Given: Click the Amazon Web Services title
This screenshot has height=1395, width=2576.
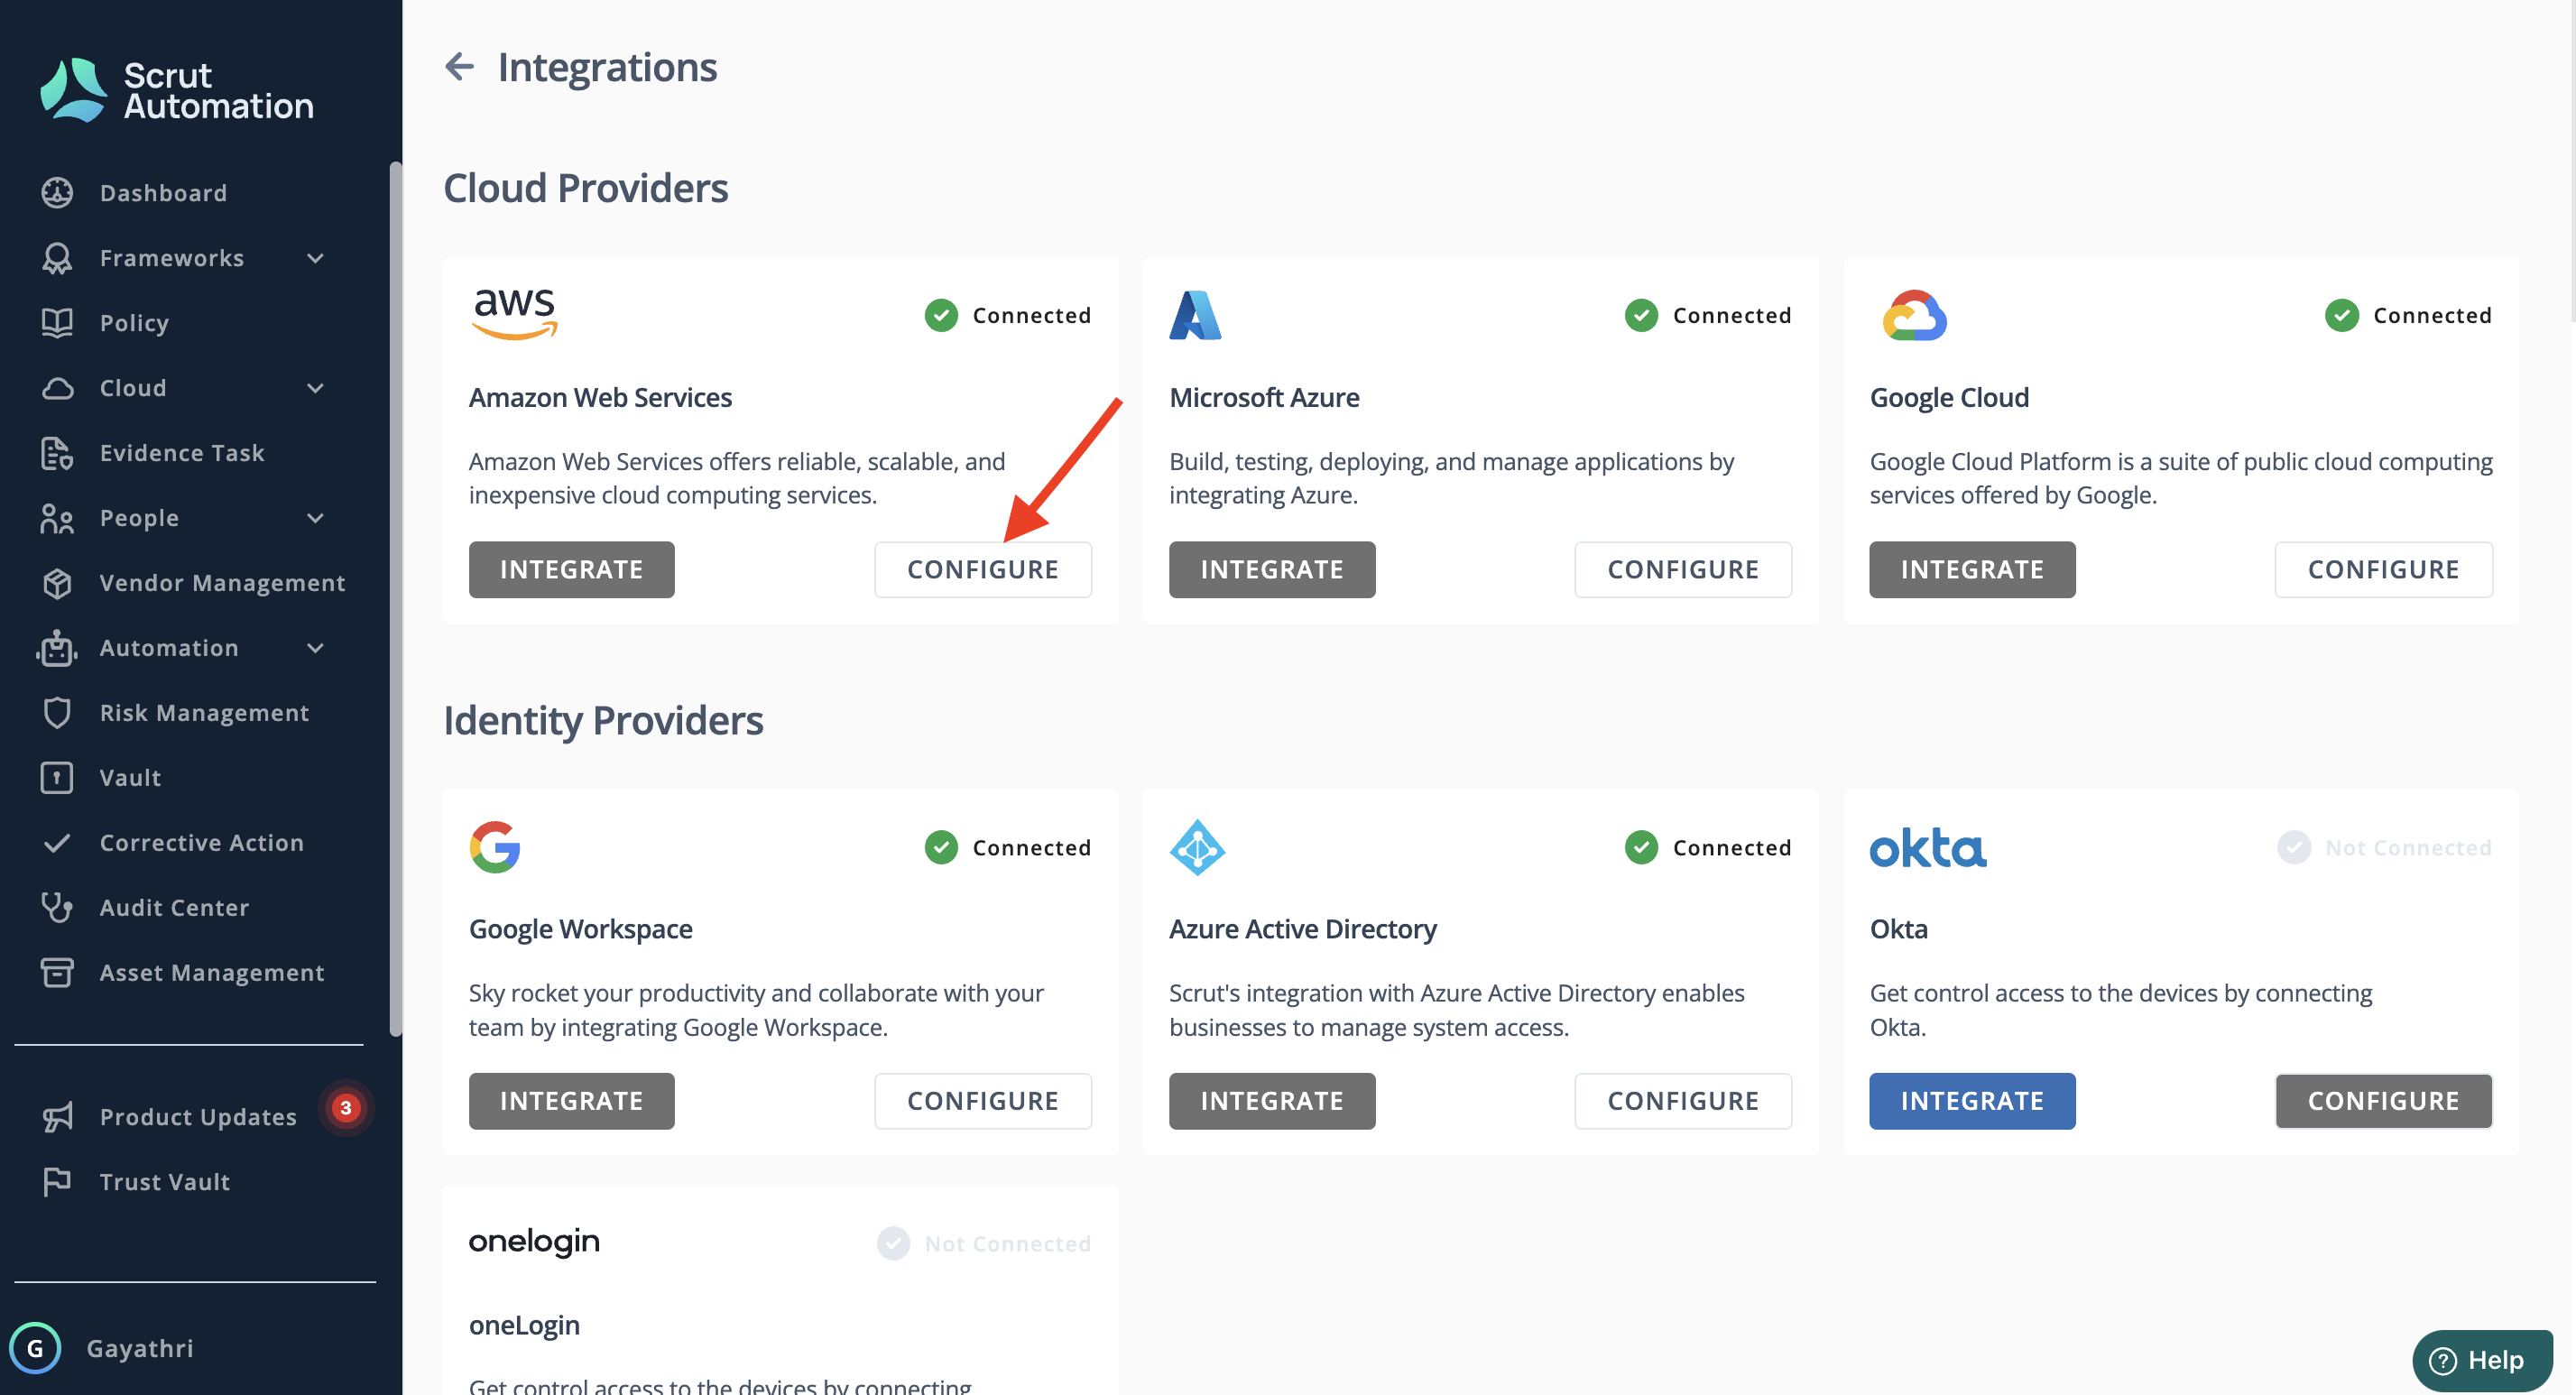Looking at the screenshot, I should pyautogui.click(x=600, y=398).
